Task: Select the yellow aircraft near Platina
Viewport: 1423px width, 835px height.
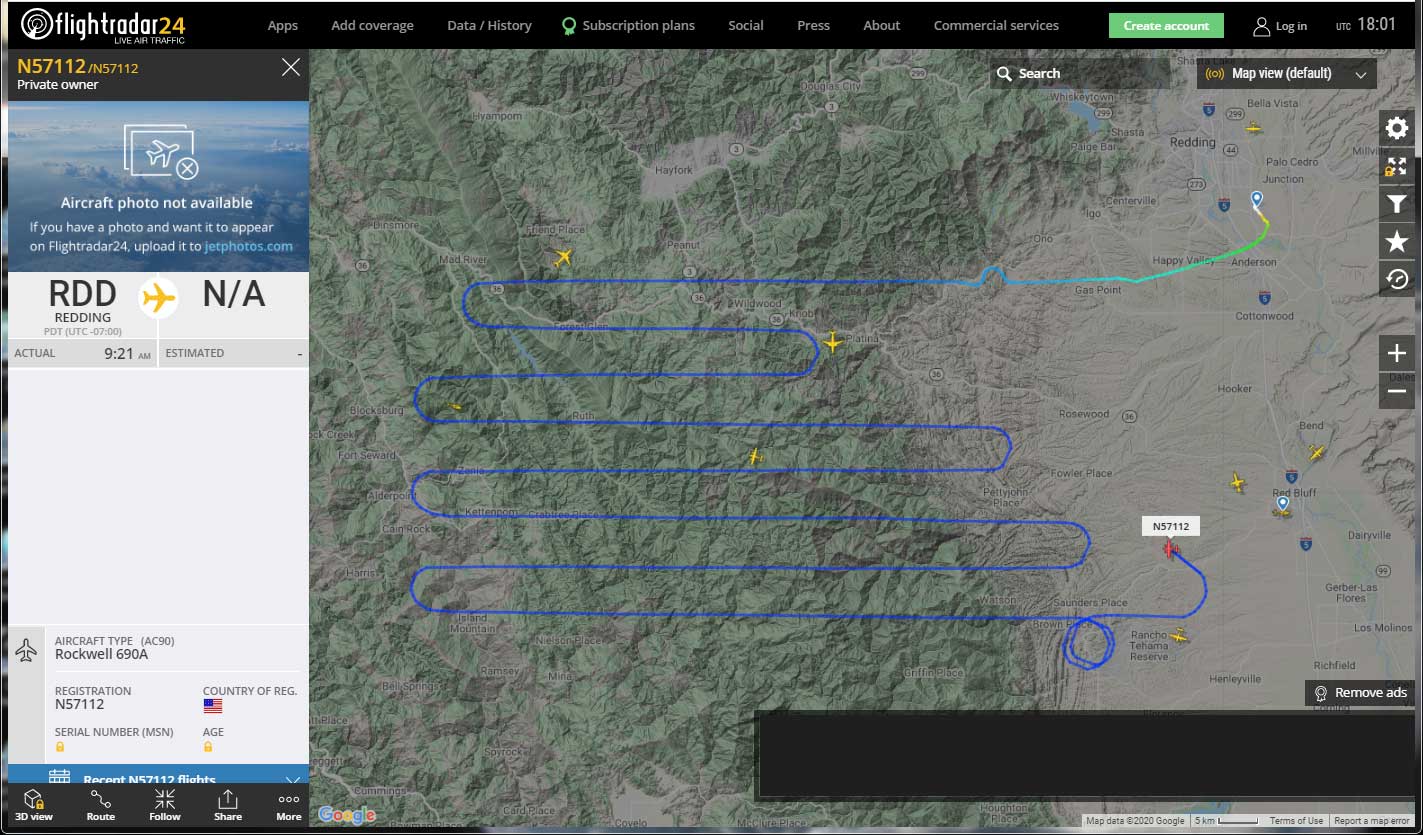Action: click(x=833, y=342)
